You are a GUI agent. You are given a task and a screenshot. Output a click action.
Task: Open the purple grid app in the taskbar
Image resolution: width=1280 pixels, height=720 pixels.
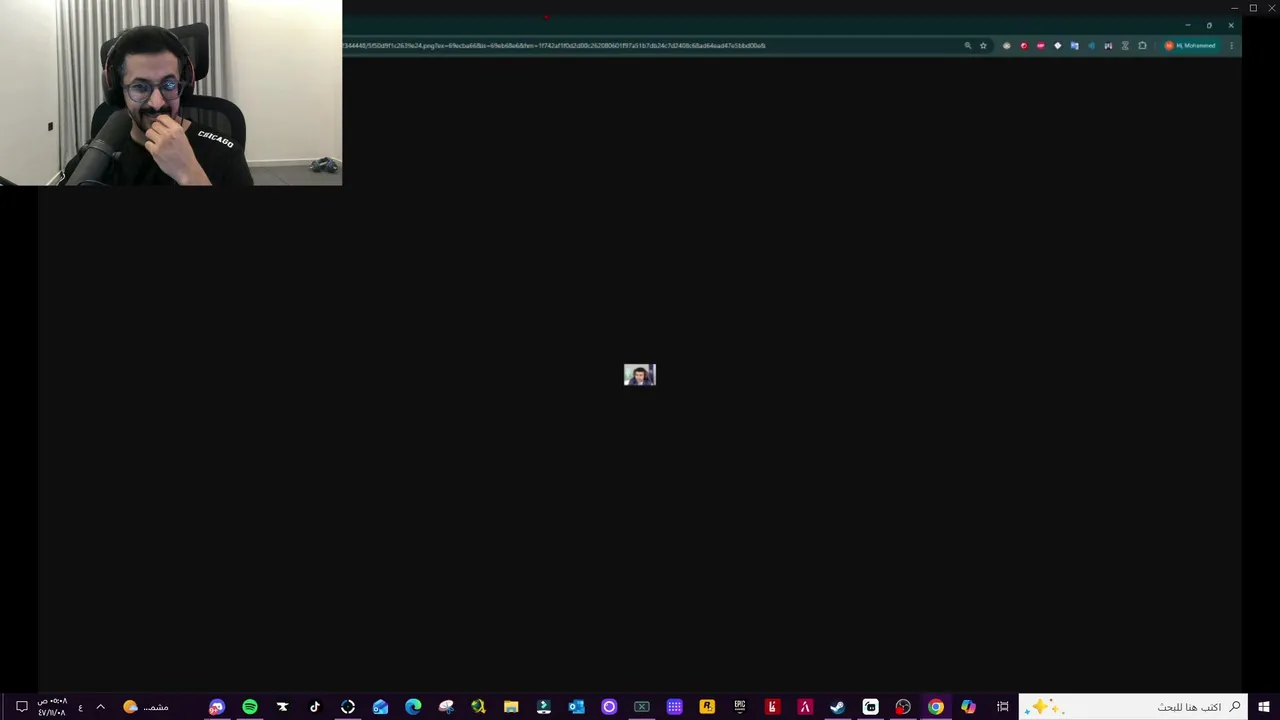[674, 707]
